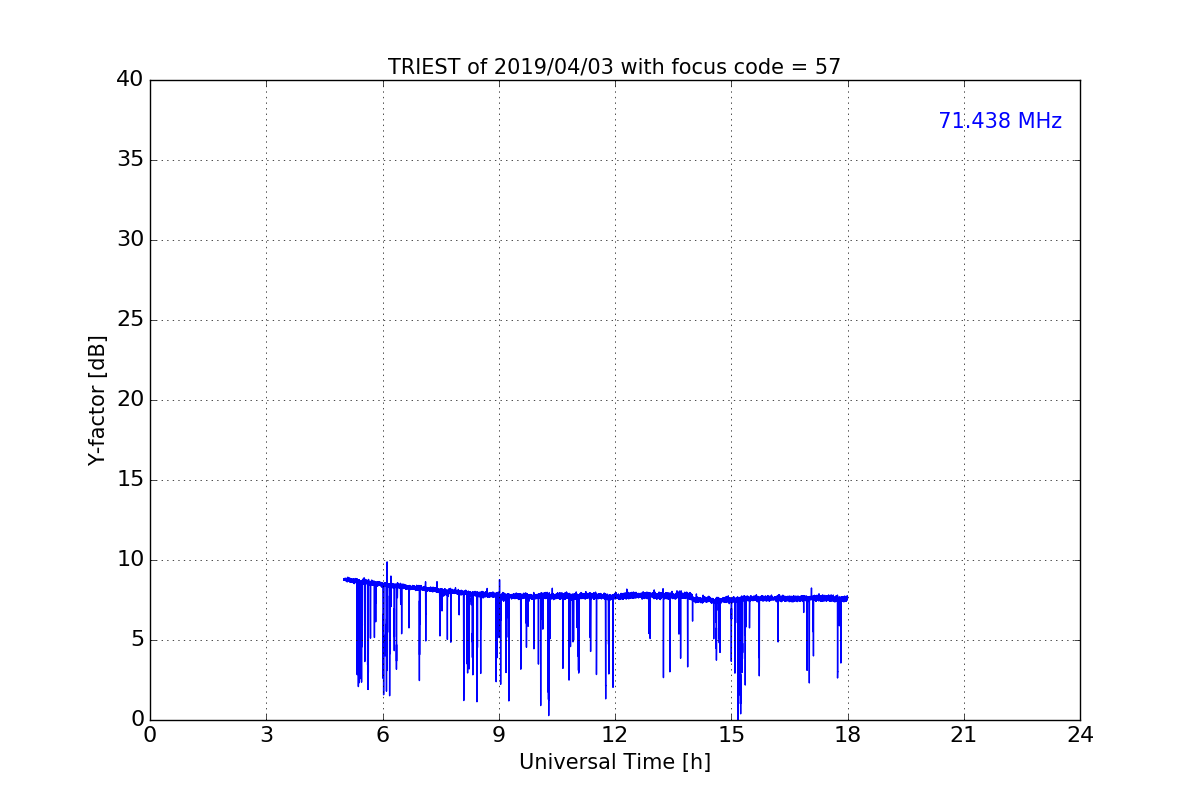Click y-axis tick value 15
Image resolution: width=1200 pixels, height=800 pixels.
click(130, 480)
